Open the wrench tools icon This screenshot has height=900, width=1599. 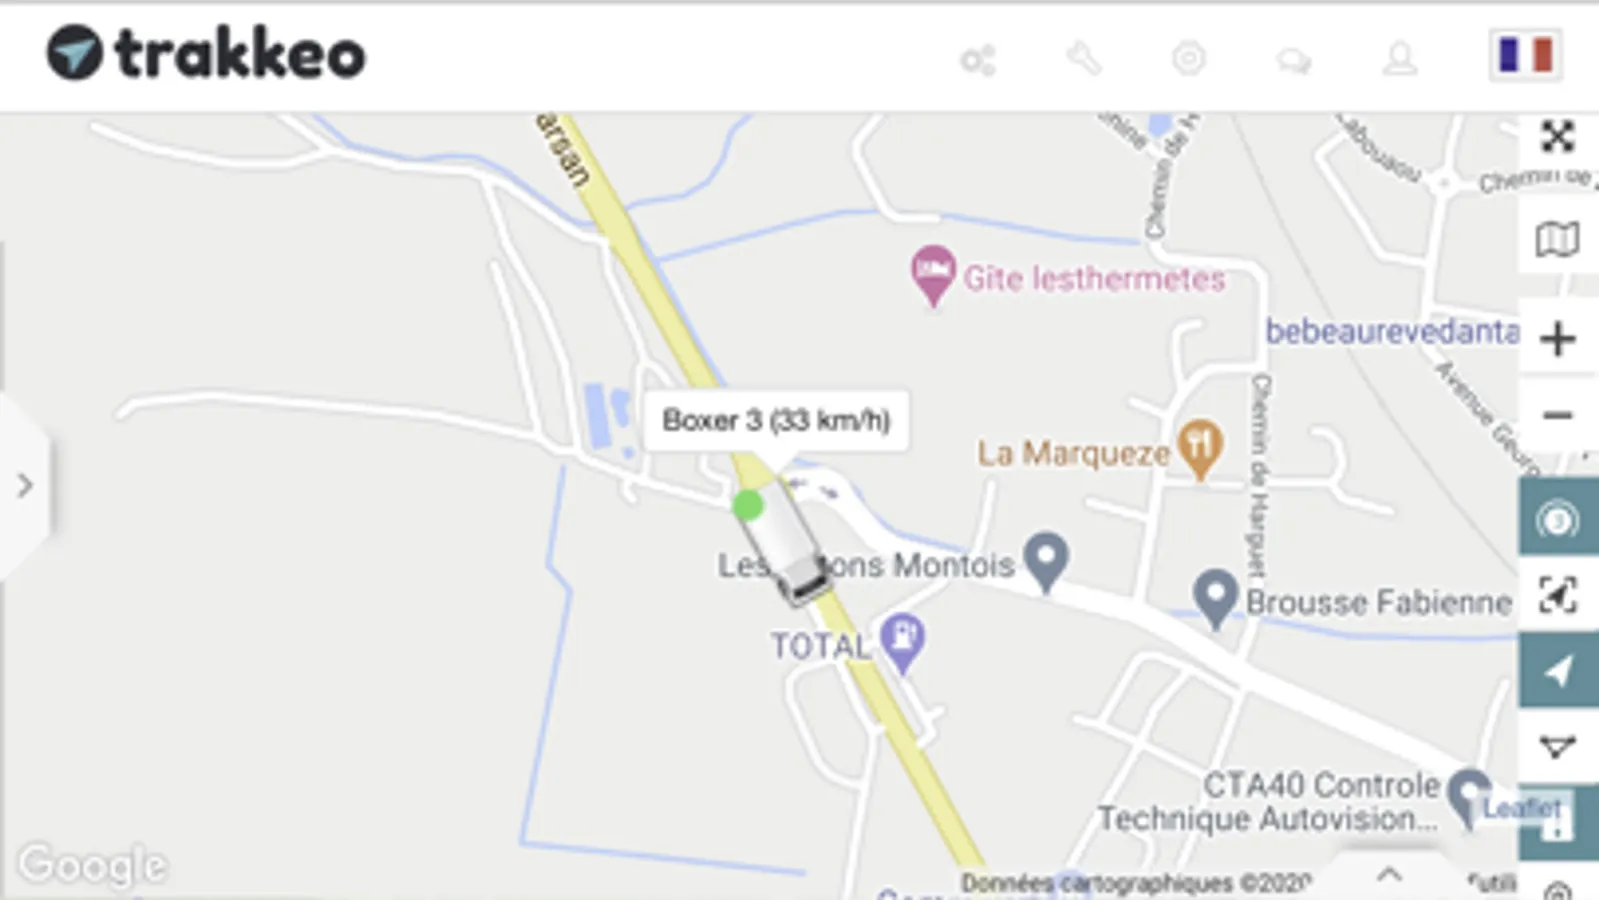click(x=1084, y=59)
